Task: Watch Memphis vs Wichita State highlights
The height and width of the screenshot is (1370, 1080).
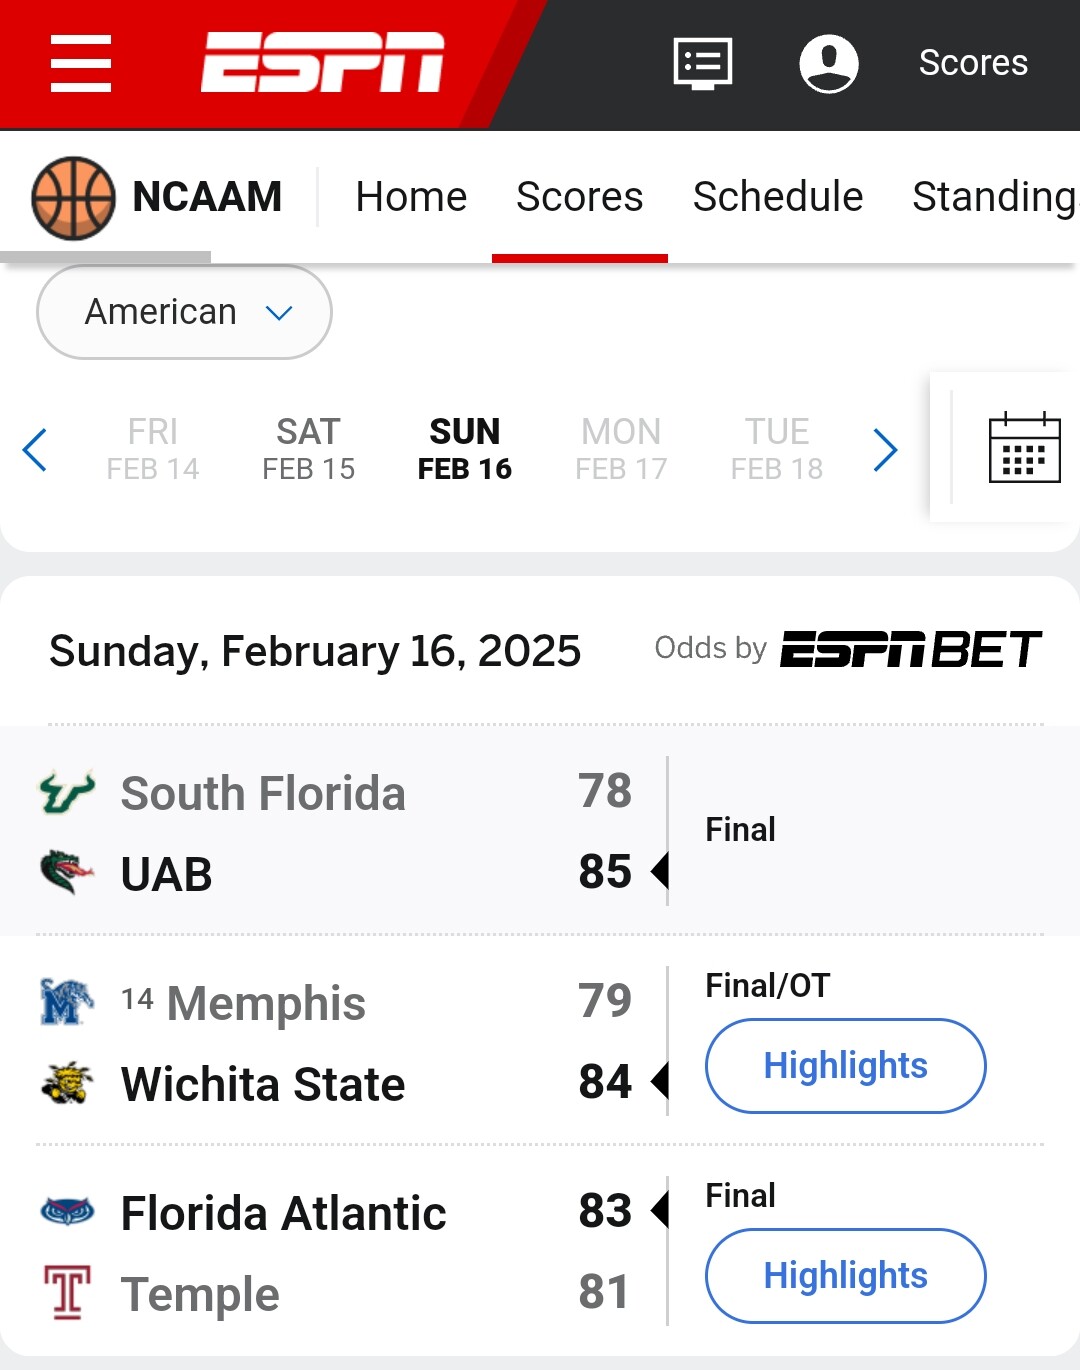Action: (x=845, y=1066)
